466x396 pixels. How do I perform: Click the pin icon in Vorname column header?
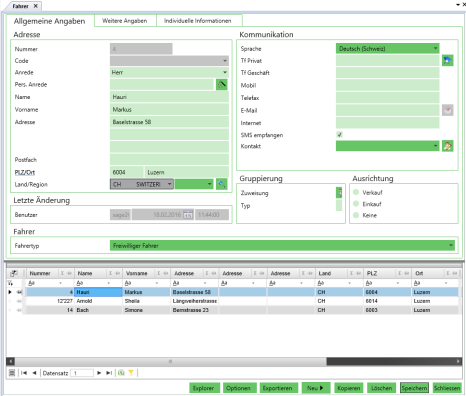(x=166, y=273)
